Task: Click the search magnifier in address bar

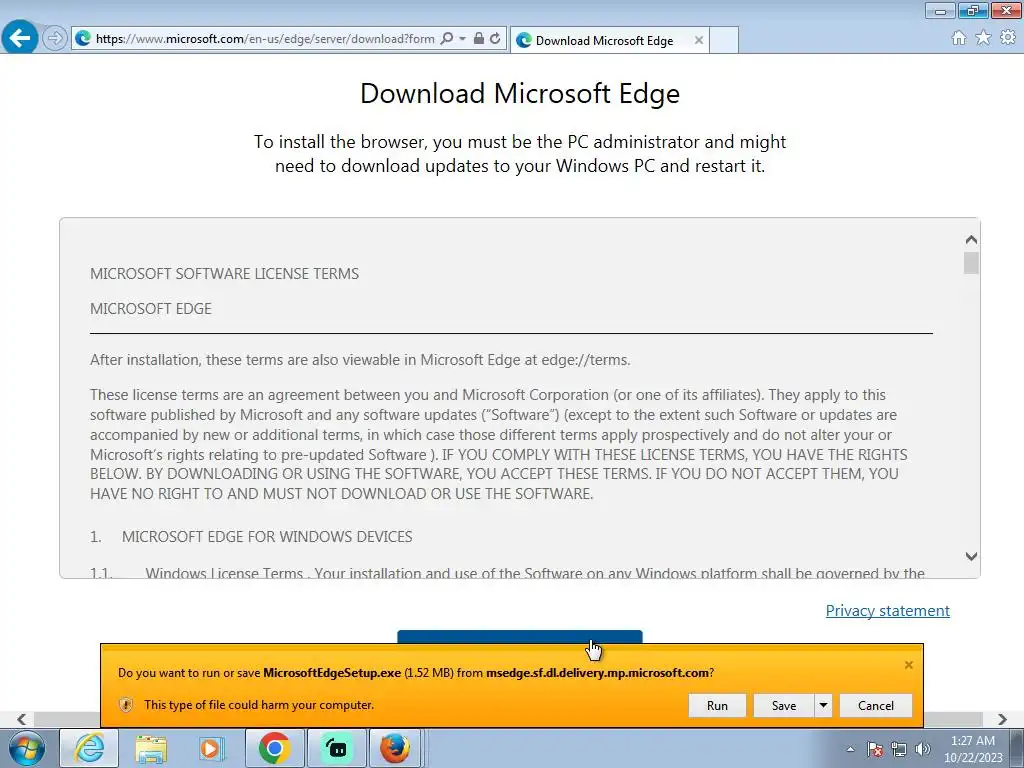Action: tap(447, 39)
